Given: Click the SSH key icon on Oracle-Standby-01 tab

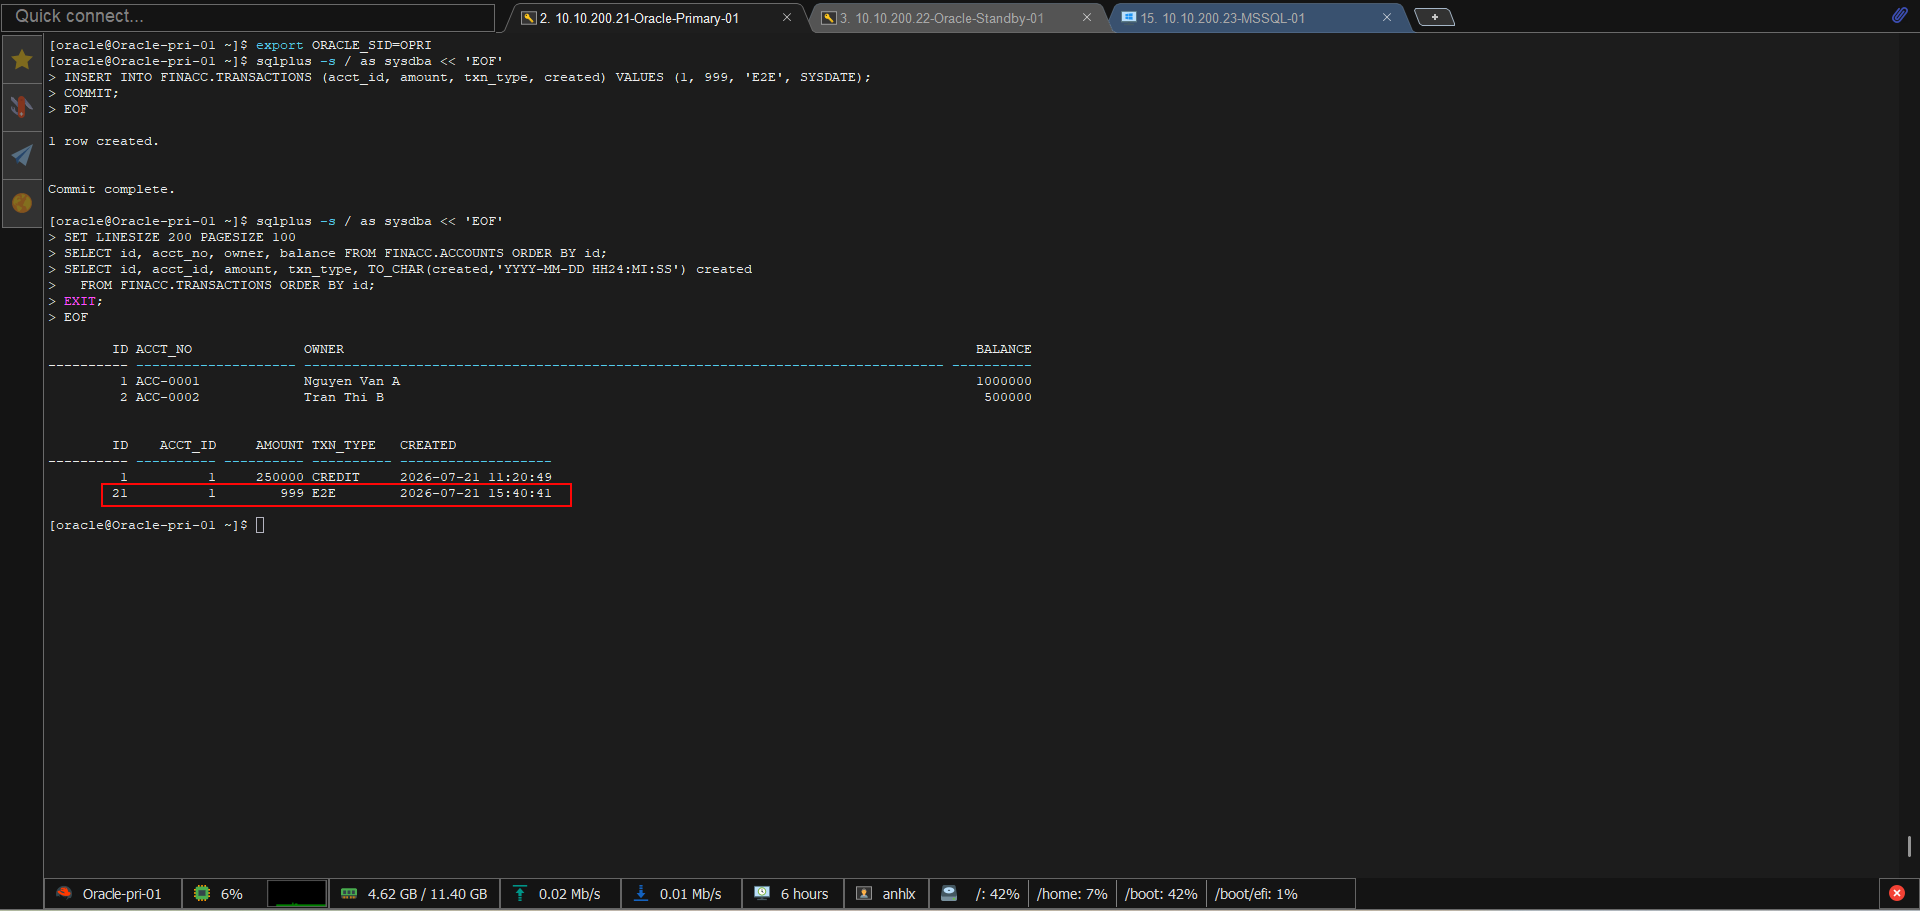Looking at the screenshot, I should click(x=828, y=18).
